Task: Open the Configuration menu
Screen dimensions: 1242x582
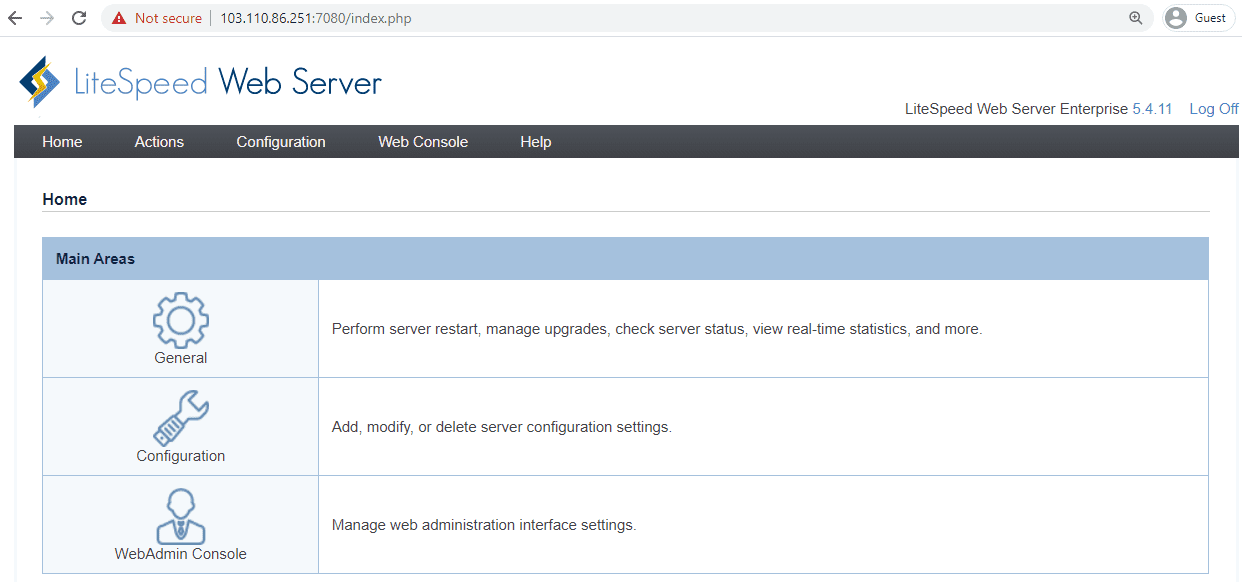Action: (x=280, y=141)
